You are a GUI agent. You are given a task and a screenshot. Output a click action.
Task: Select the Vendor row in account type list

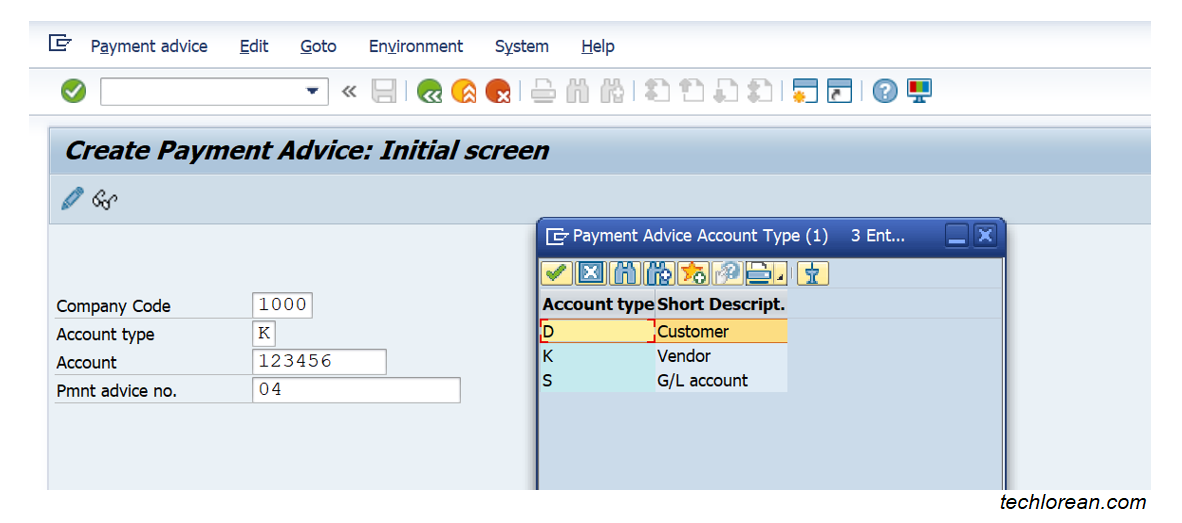(x=684, y=356)
